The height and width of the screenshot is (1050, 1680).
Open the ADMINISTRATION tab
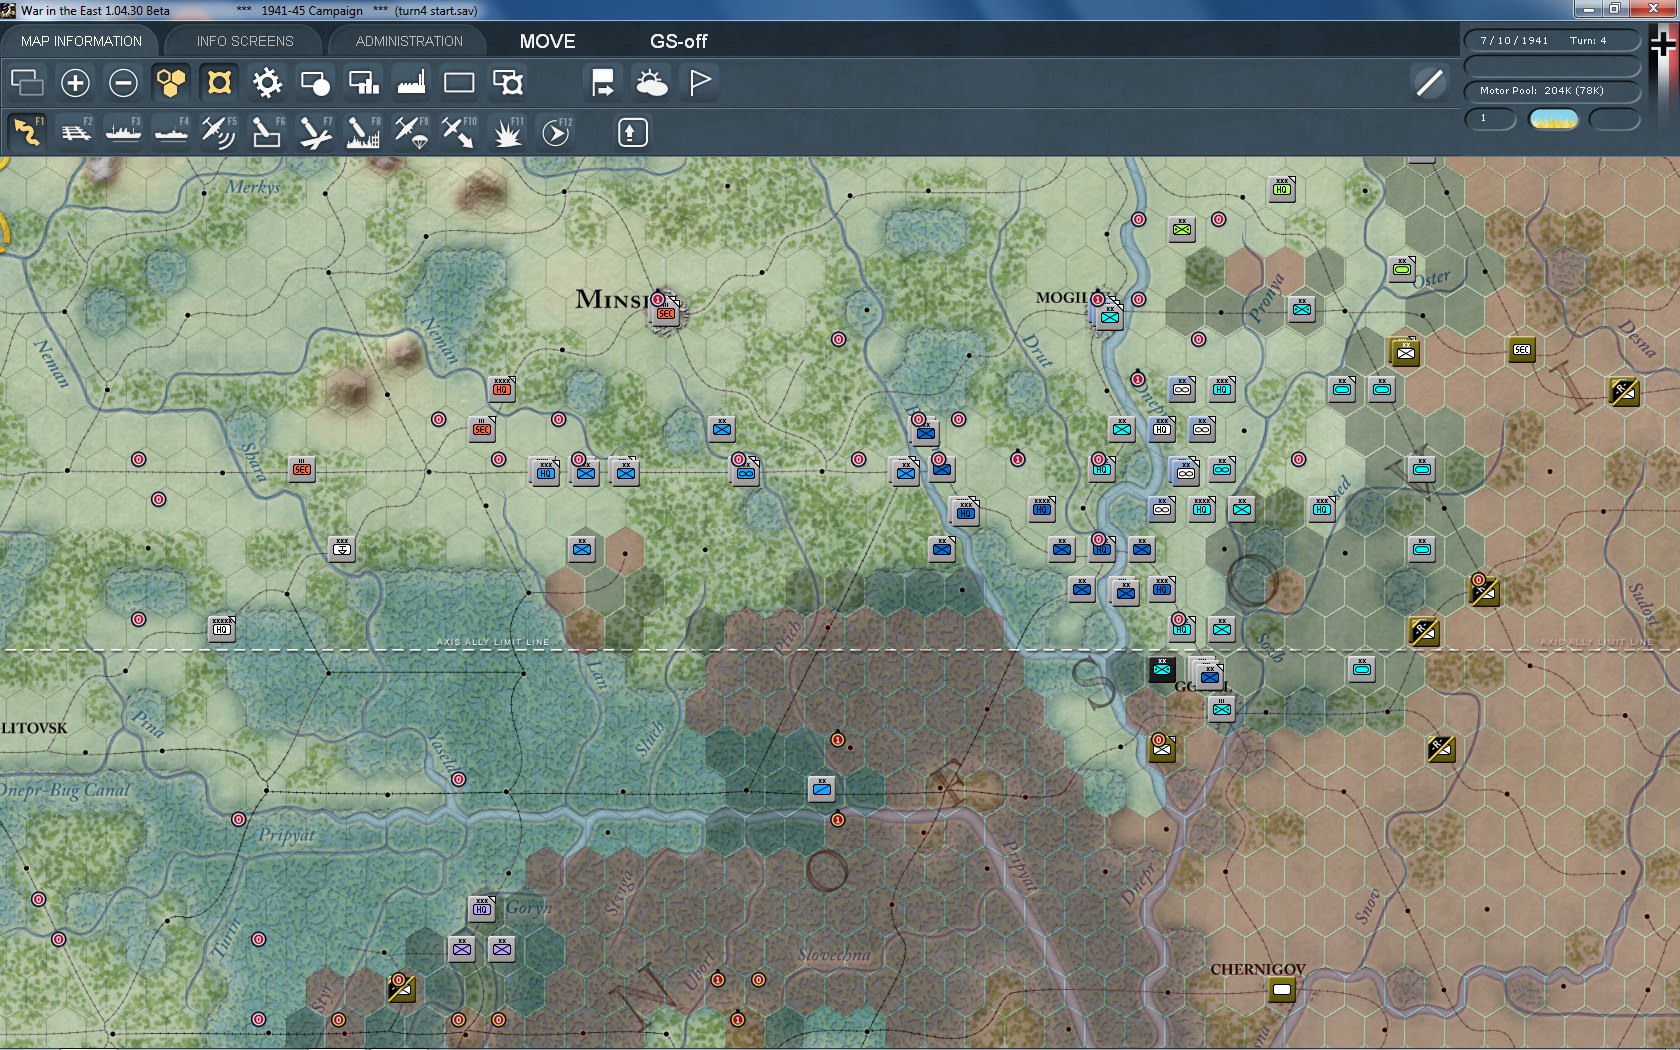point(409,41)
